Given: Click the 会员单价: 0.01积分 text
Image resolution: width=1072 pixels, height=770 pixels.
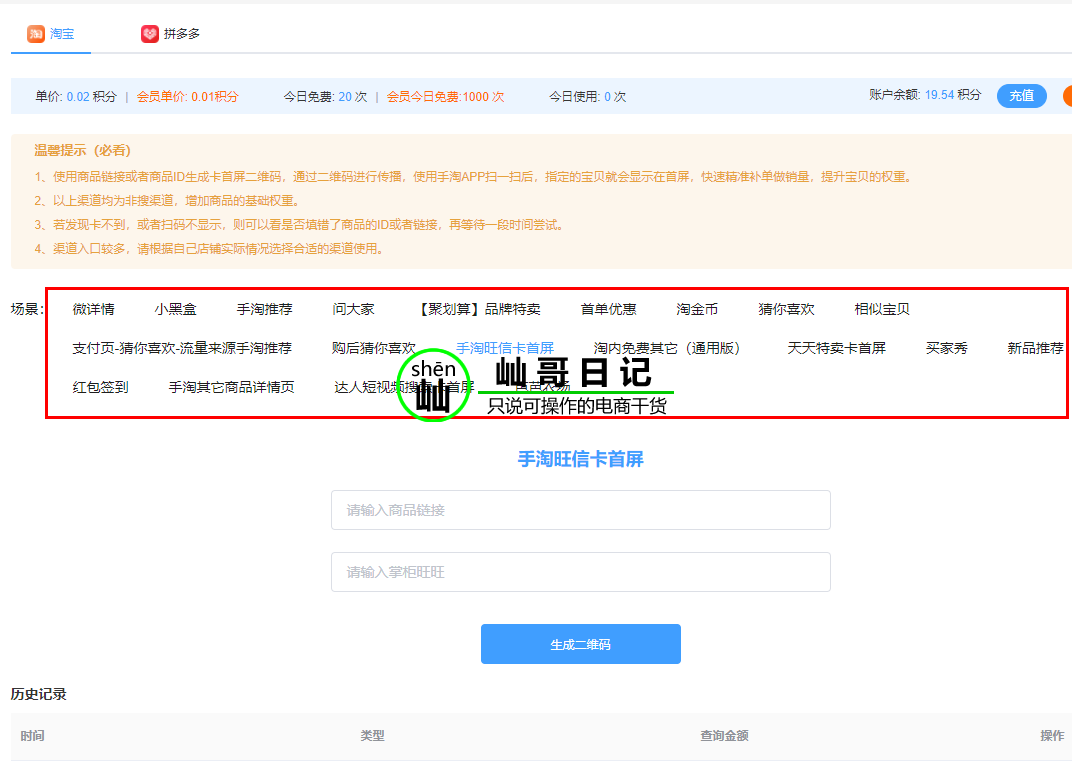Looking at the screenshot, I should pyautogui.click(x=187, y=96).
